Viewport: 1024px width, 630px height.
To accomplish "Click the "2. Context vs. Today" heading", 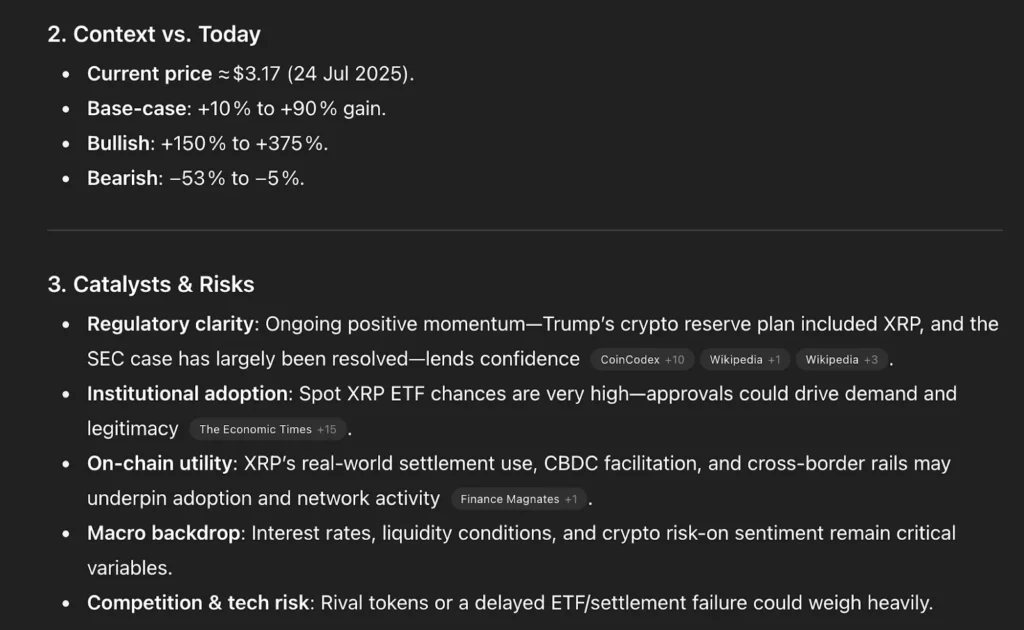I will click(x=154, y=34).
